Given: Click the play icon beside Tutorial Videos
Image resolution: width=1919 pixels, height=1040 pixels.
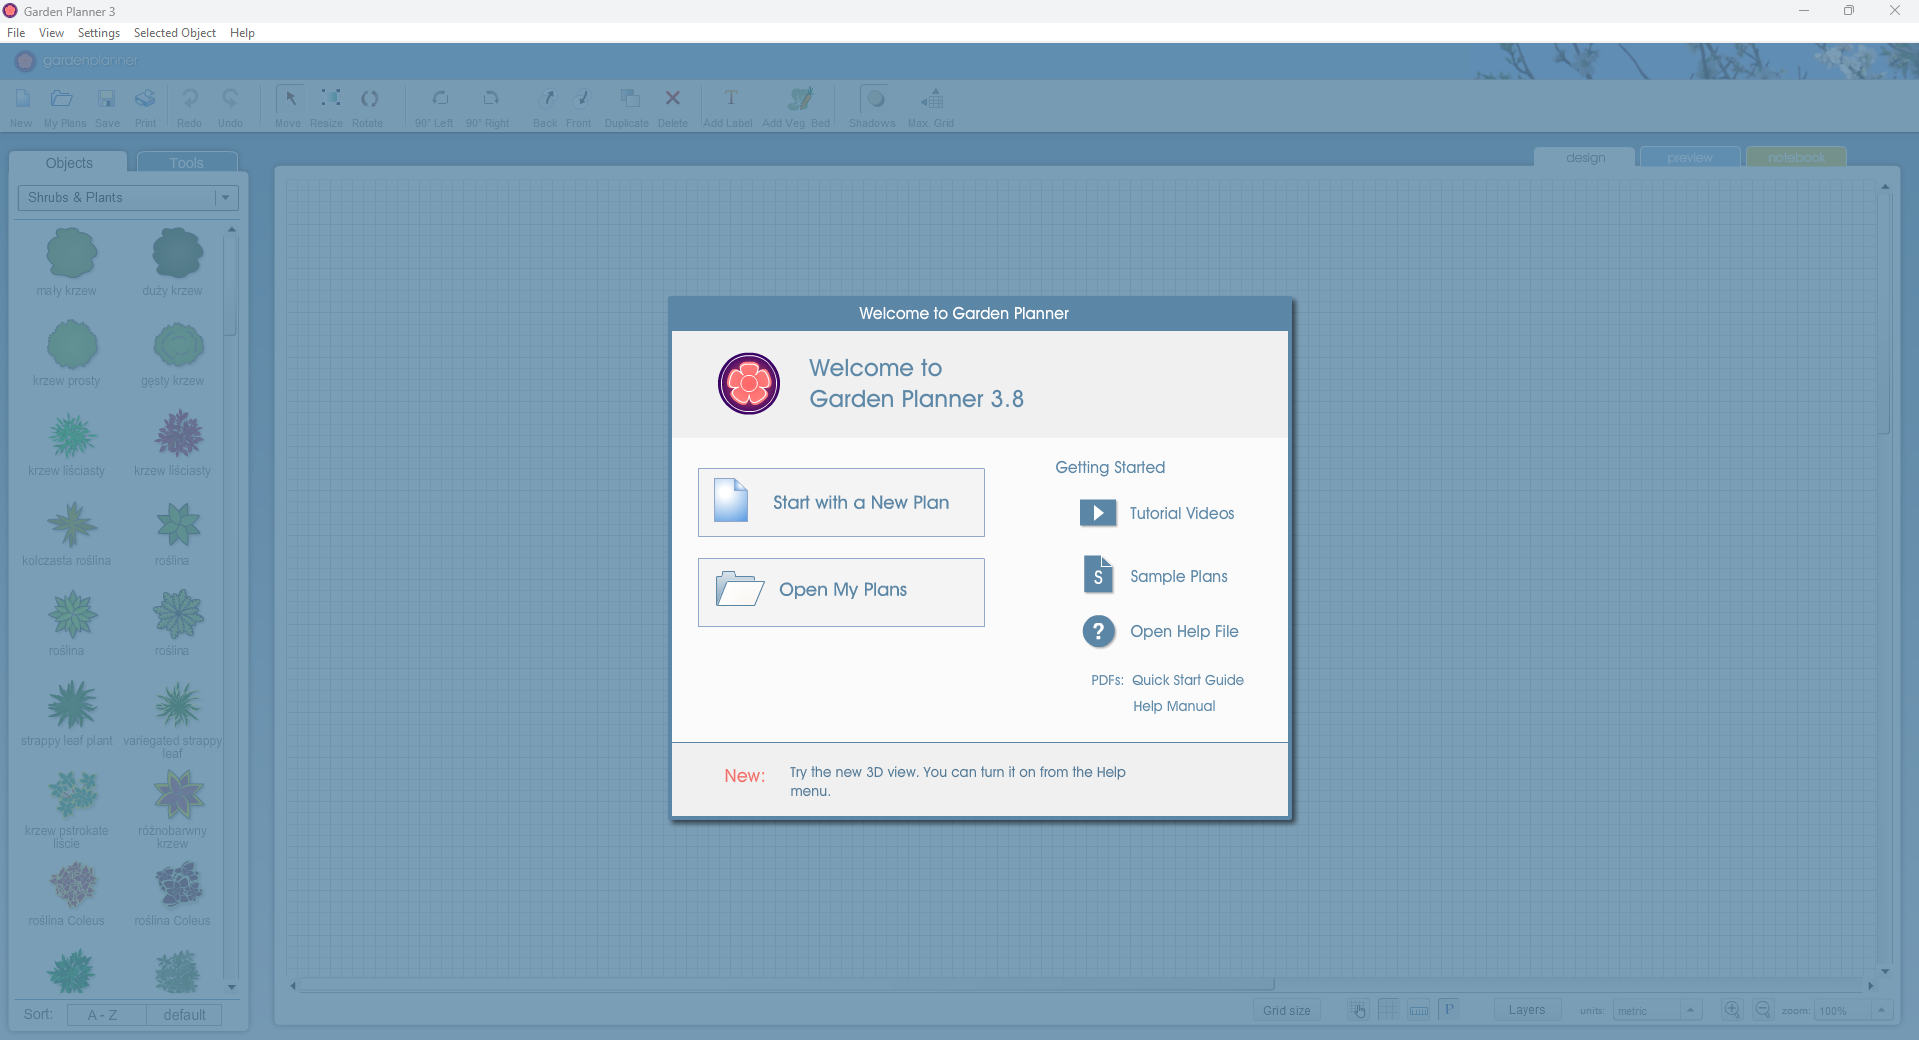Looking at the screenshot, I should click(x=1098, y=513).
